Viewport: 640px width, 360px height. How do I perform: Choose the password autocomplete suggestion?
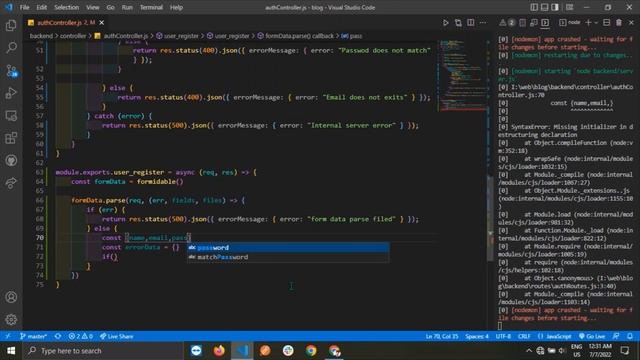(x=288, y=248)
